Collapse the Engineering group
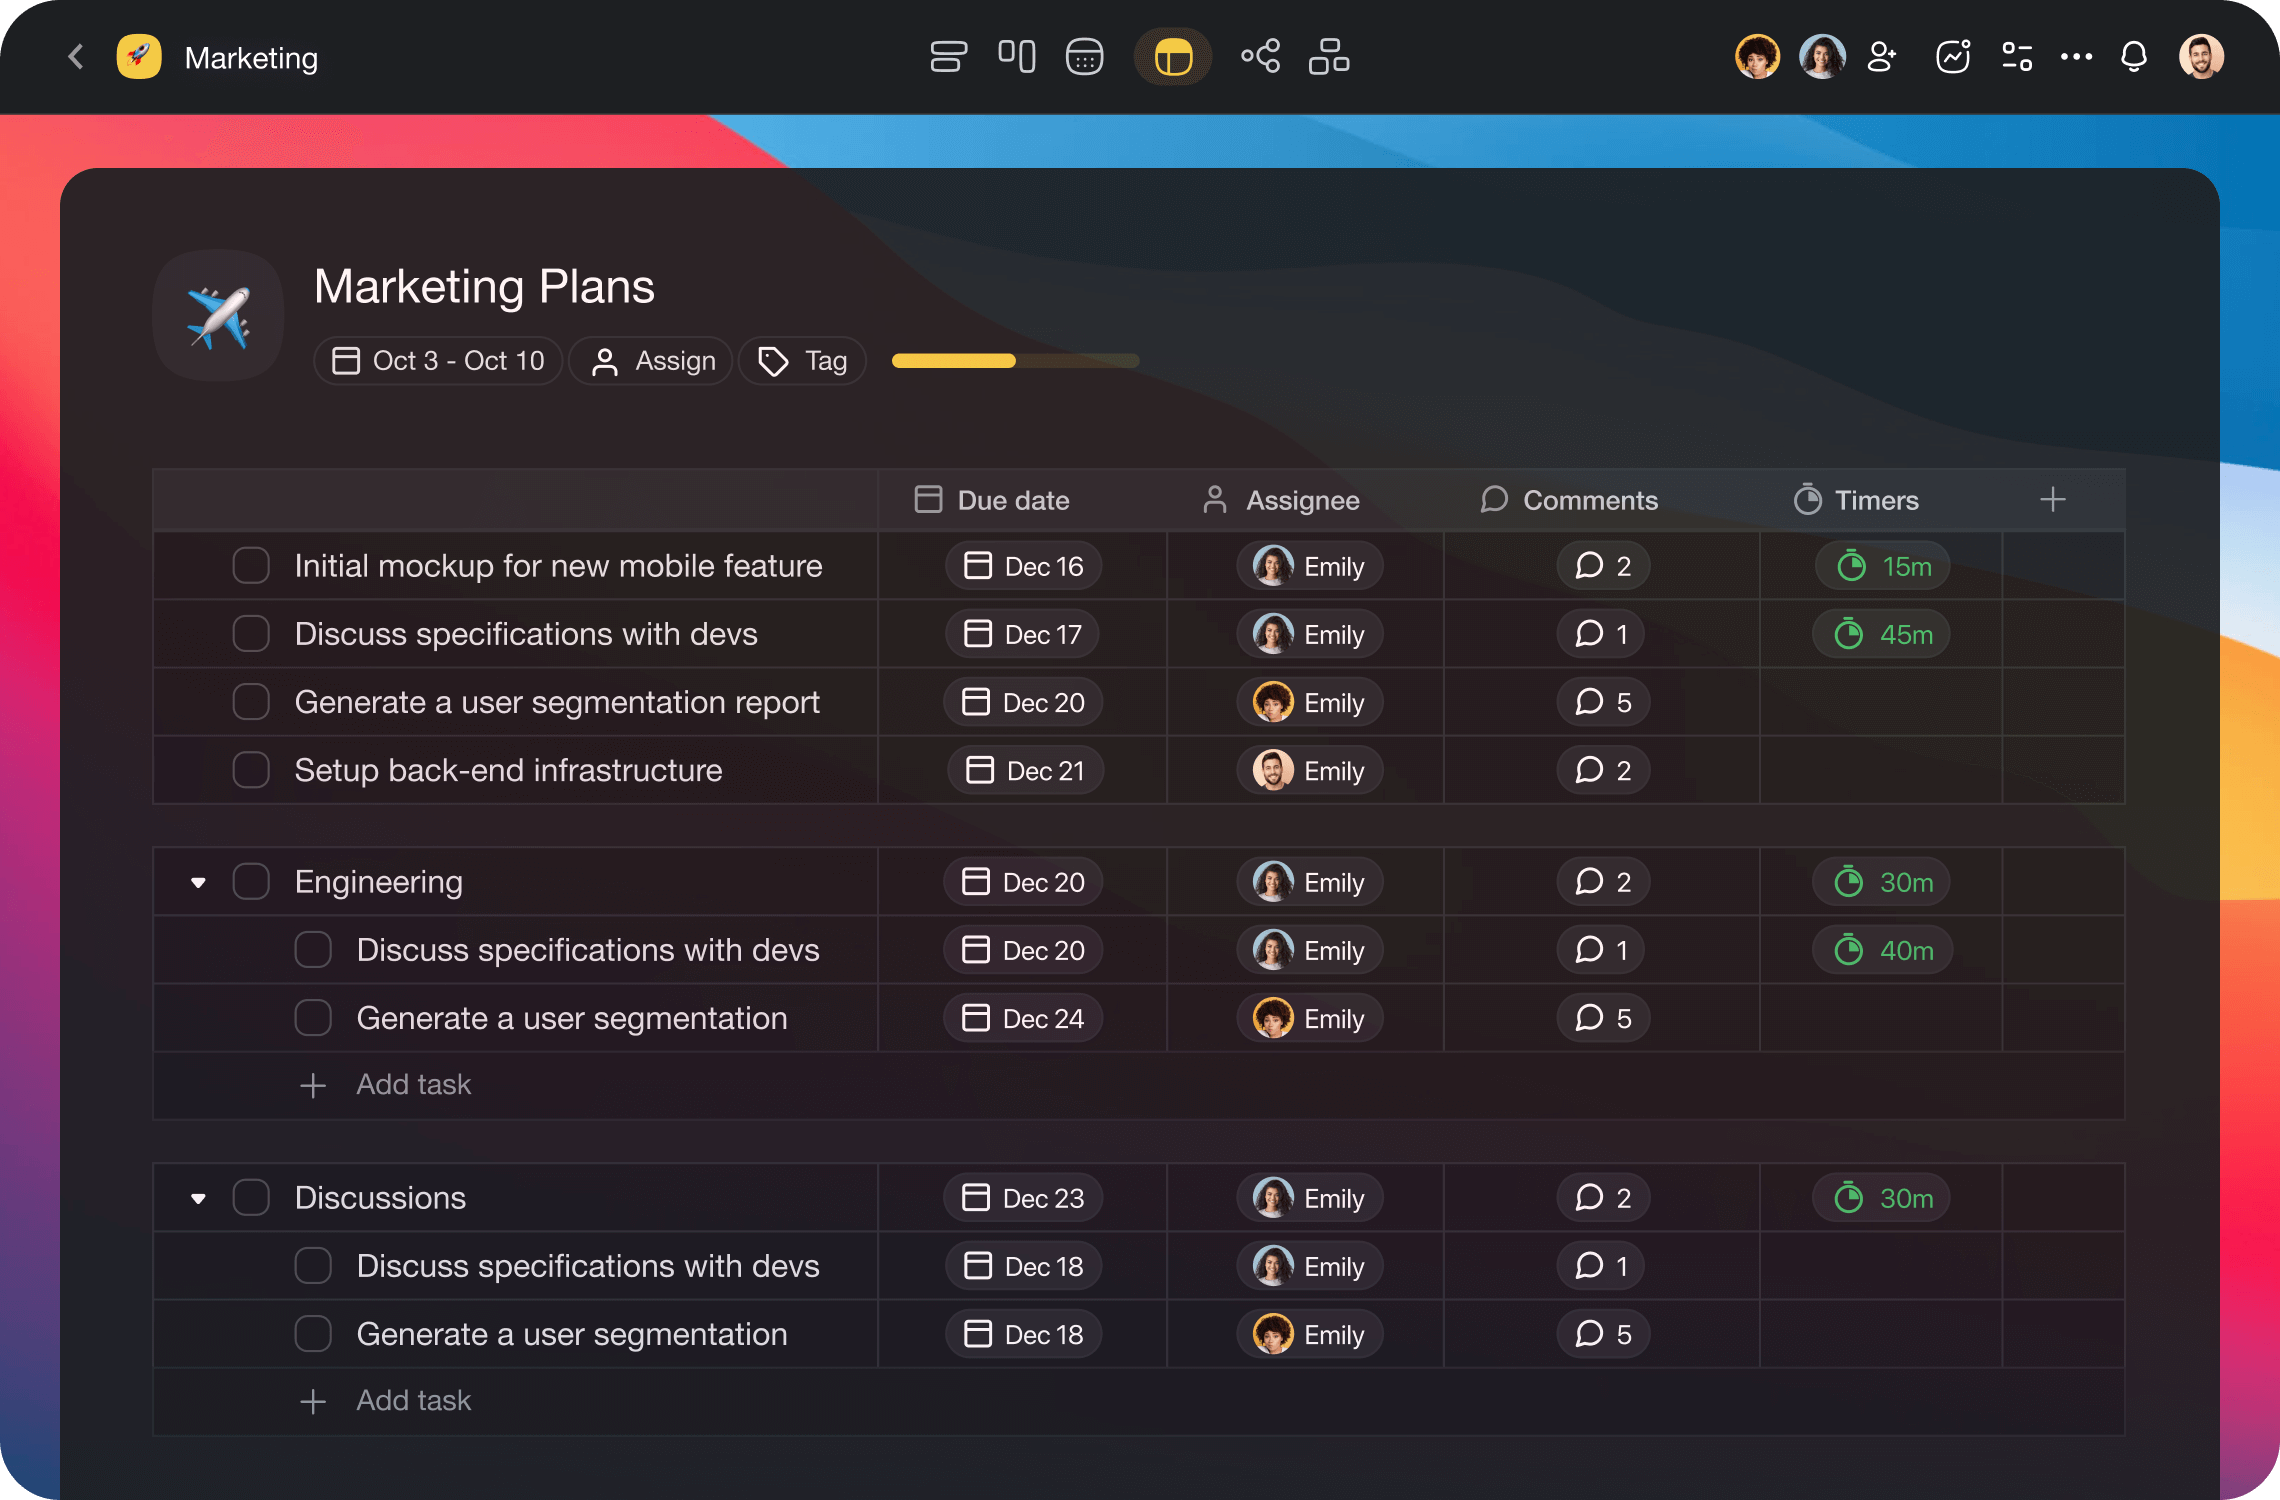This screenshot has height=1500, width=2280. pos(198,882)
